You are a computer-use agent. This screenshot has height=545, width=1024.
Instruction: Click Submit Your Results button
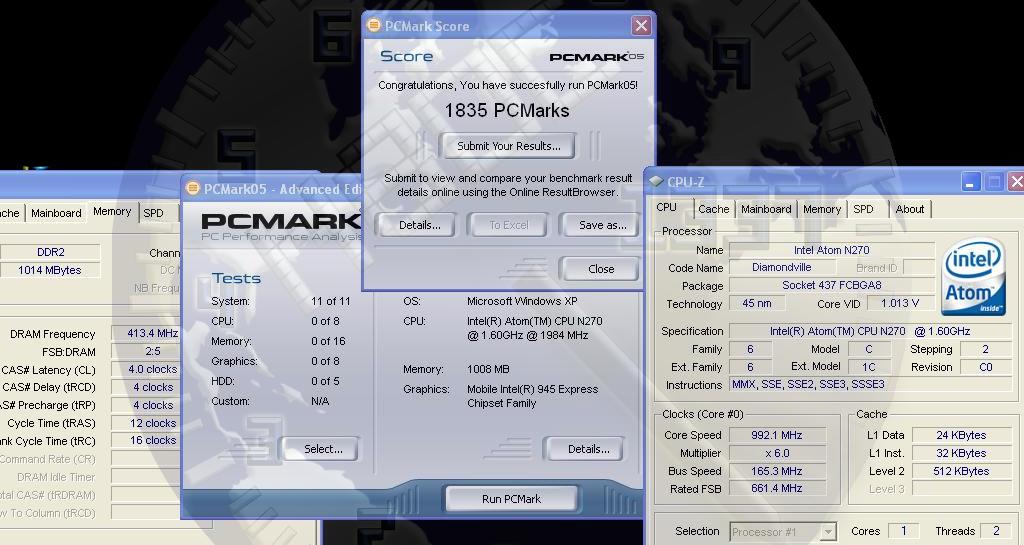[508, 146]
